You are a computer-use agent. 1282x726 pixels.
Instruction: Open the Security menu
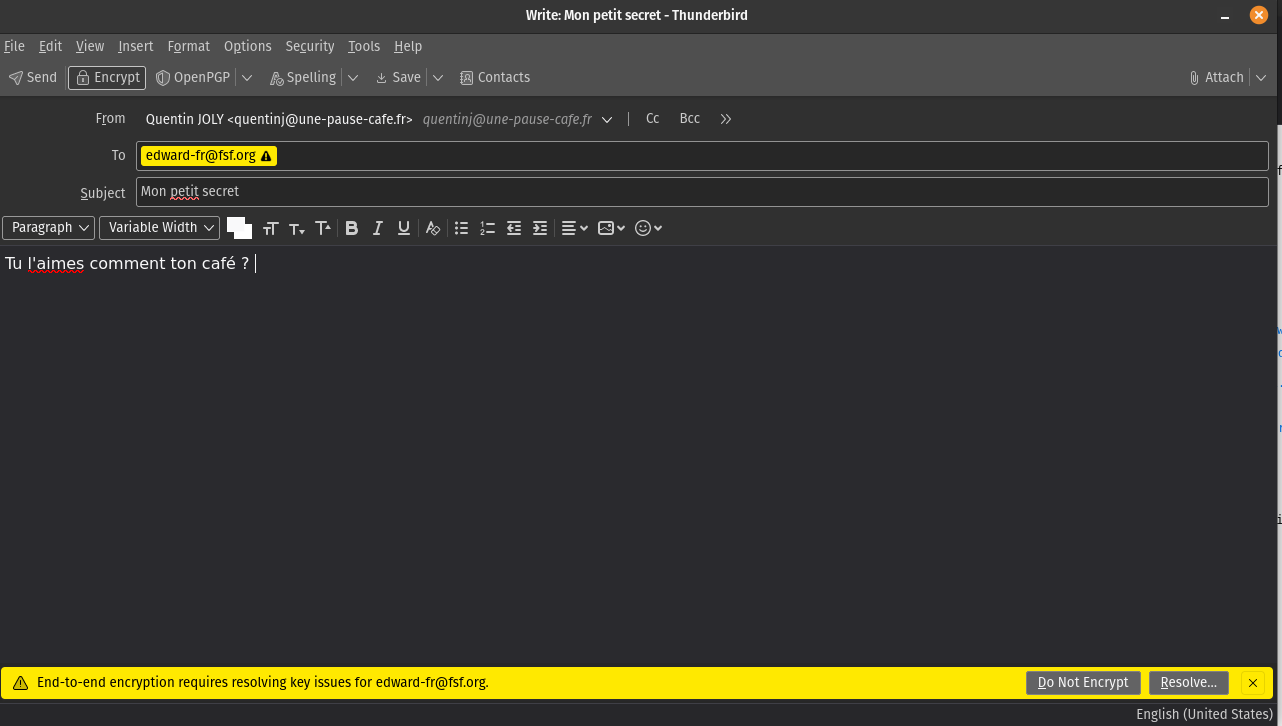310,46
